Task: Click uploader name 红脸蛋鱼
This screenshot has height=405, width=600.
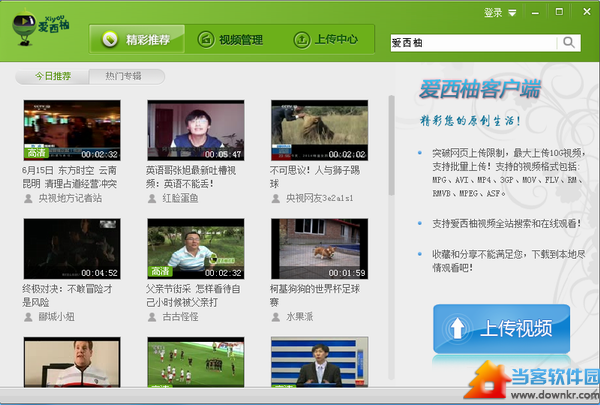Action: click(180, 198)
